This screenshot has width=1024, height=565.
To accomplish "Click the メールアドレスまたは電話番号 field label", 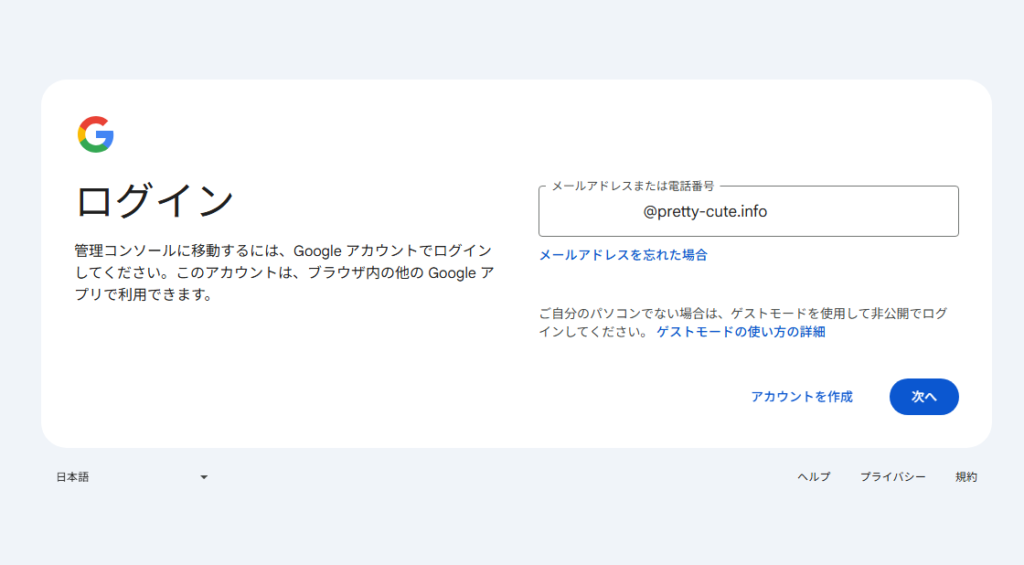I will [632, 186].
